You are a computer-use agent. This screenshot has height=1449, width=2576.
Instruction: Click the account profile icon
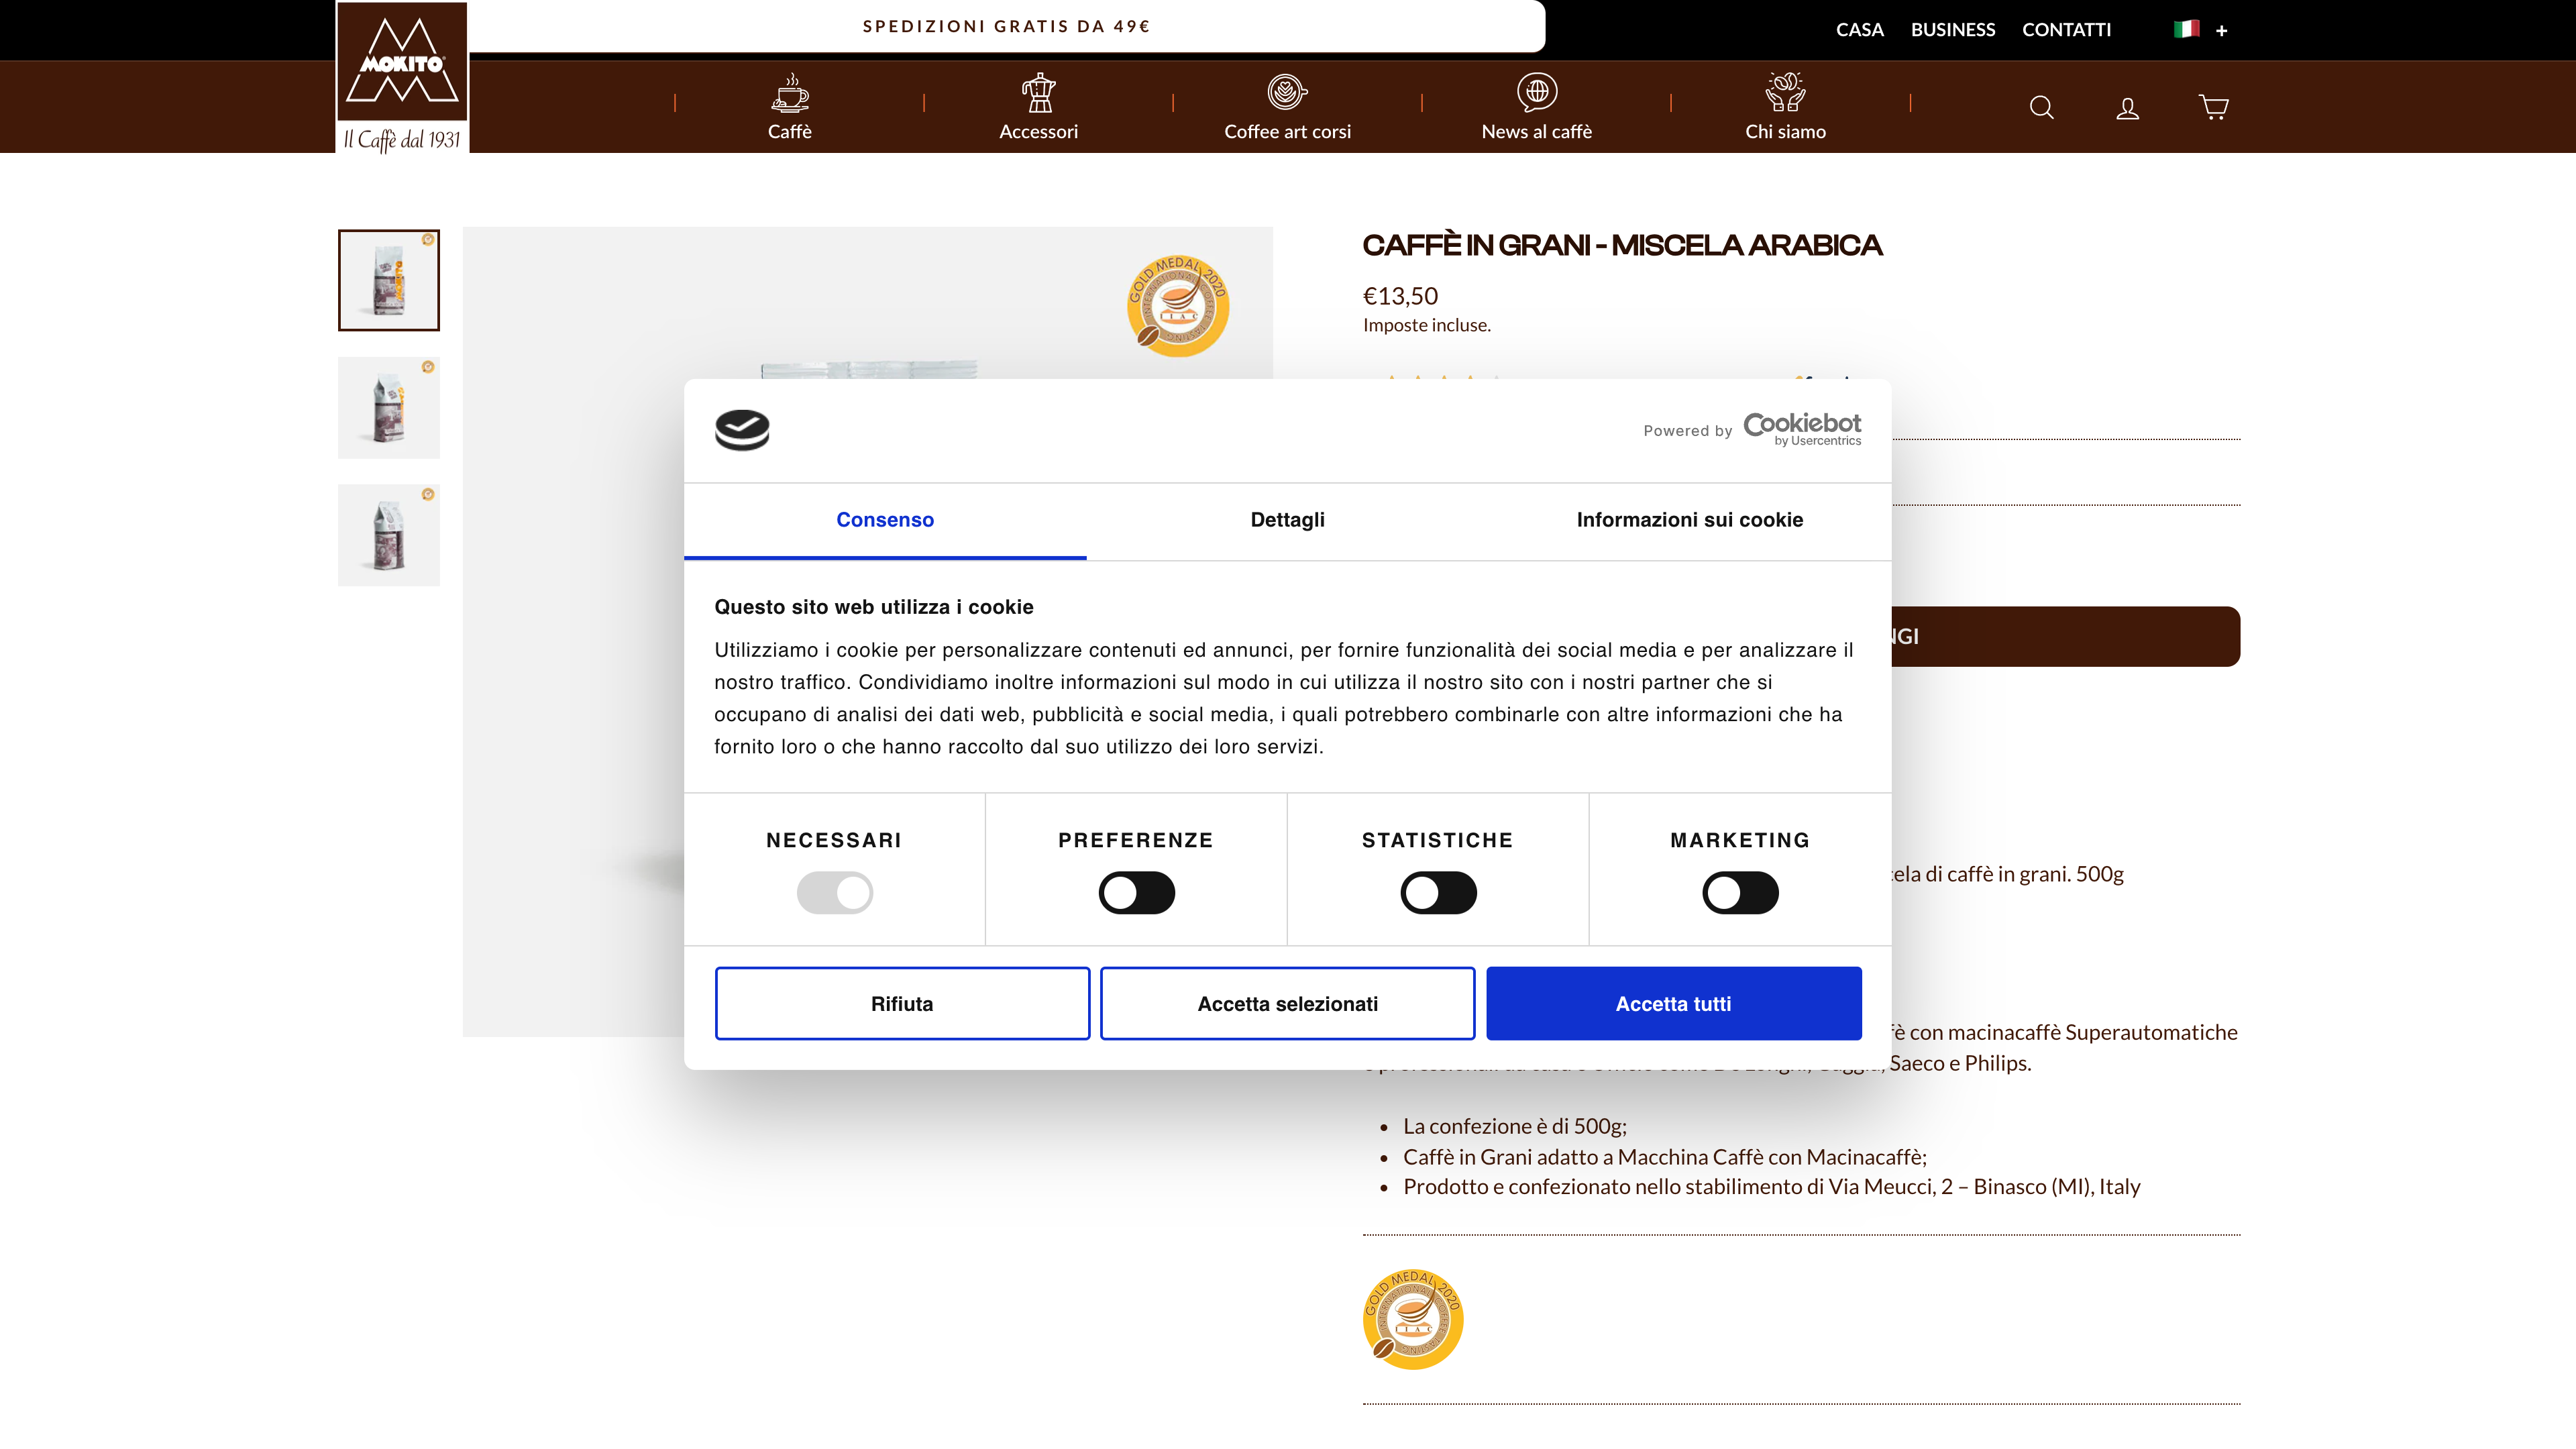[x=2127, y=107]
